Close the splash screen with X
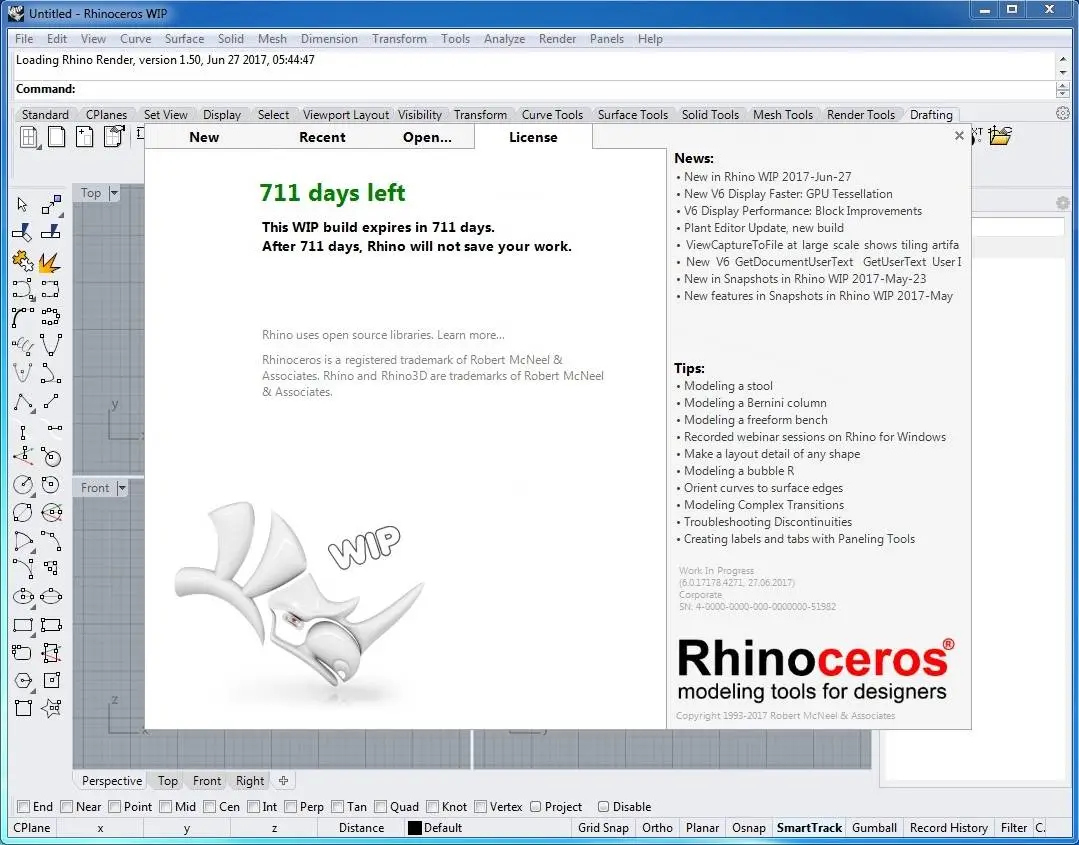This screenshot has width=1079, height=845. pyautogui.click(x=959, y=136)
